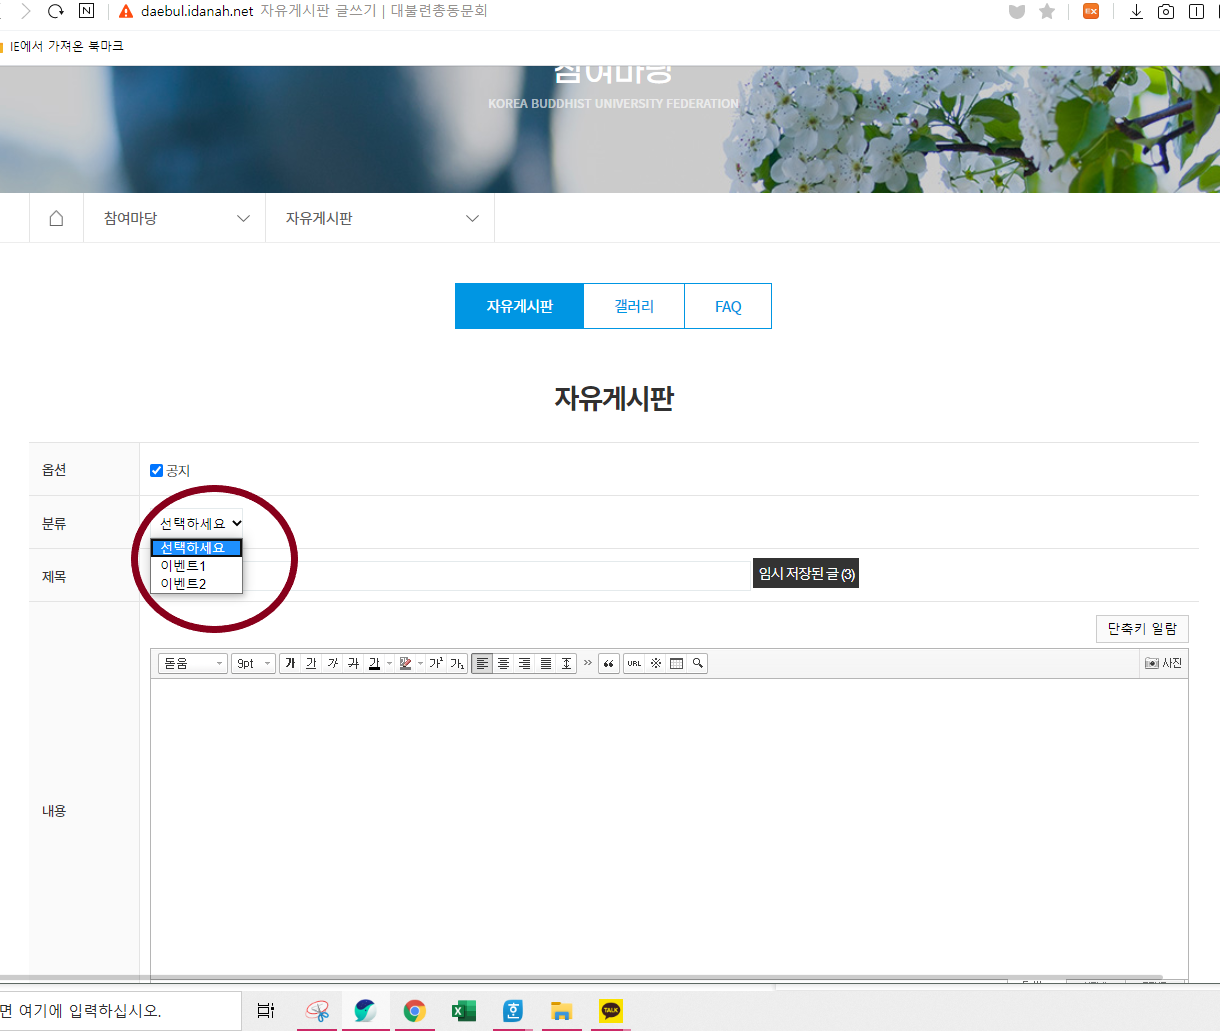Click the shield icon in address bar

tap(1017, 11)
